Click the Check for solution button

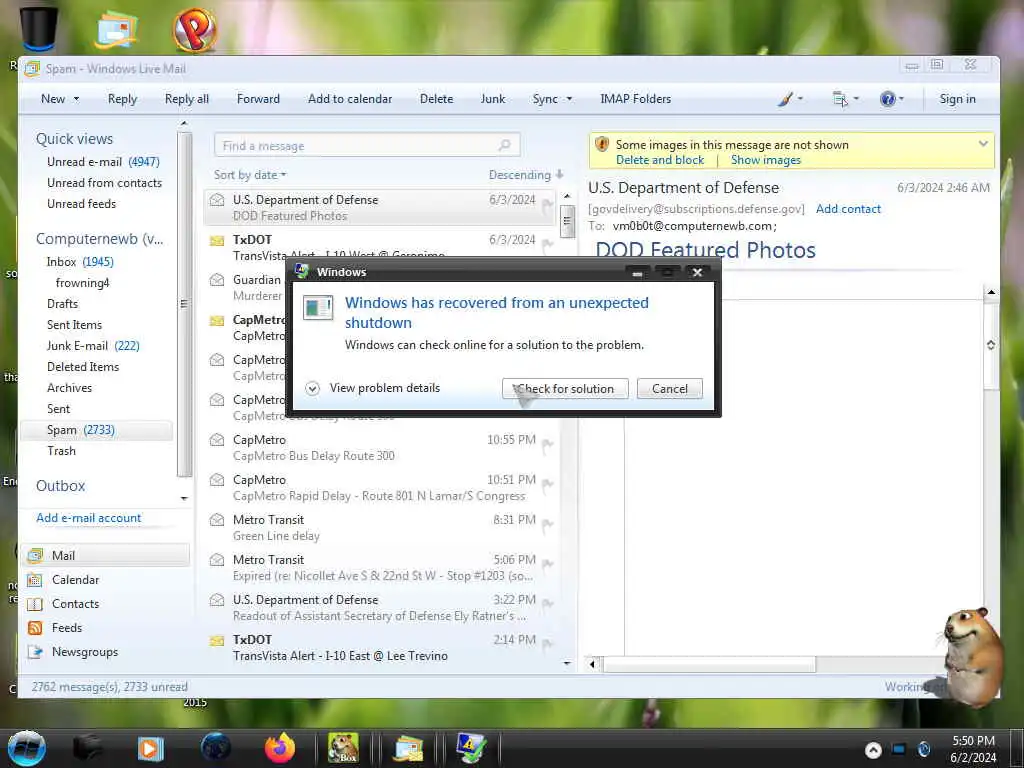pyautogui.click(x=565, y=389)
